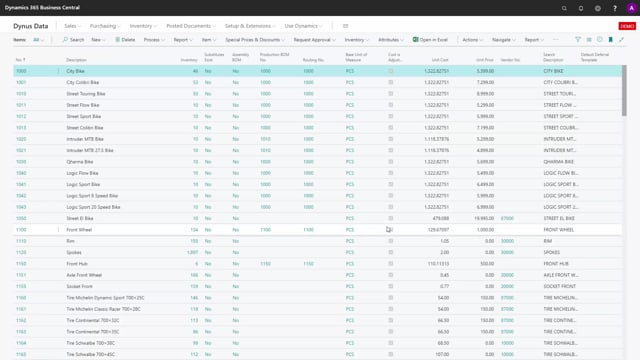640x360 pixels.
Task: Open row options for Front Wheel
Action: pos(58,230)
